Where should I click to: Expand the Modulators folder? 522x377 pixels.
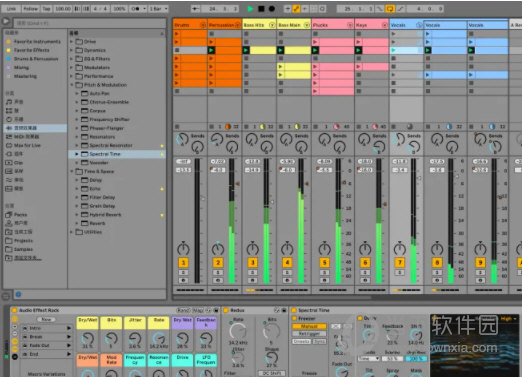pos(71,68)
